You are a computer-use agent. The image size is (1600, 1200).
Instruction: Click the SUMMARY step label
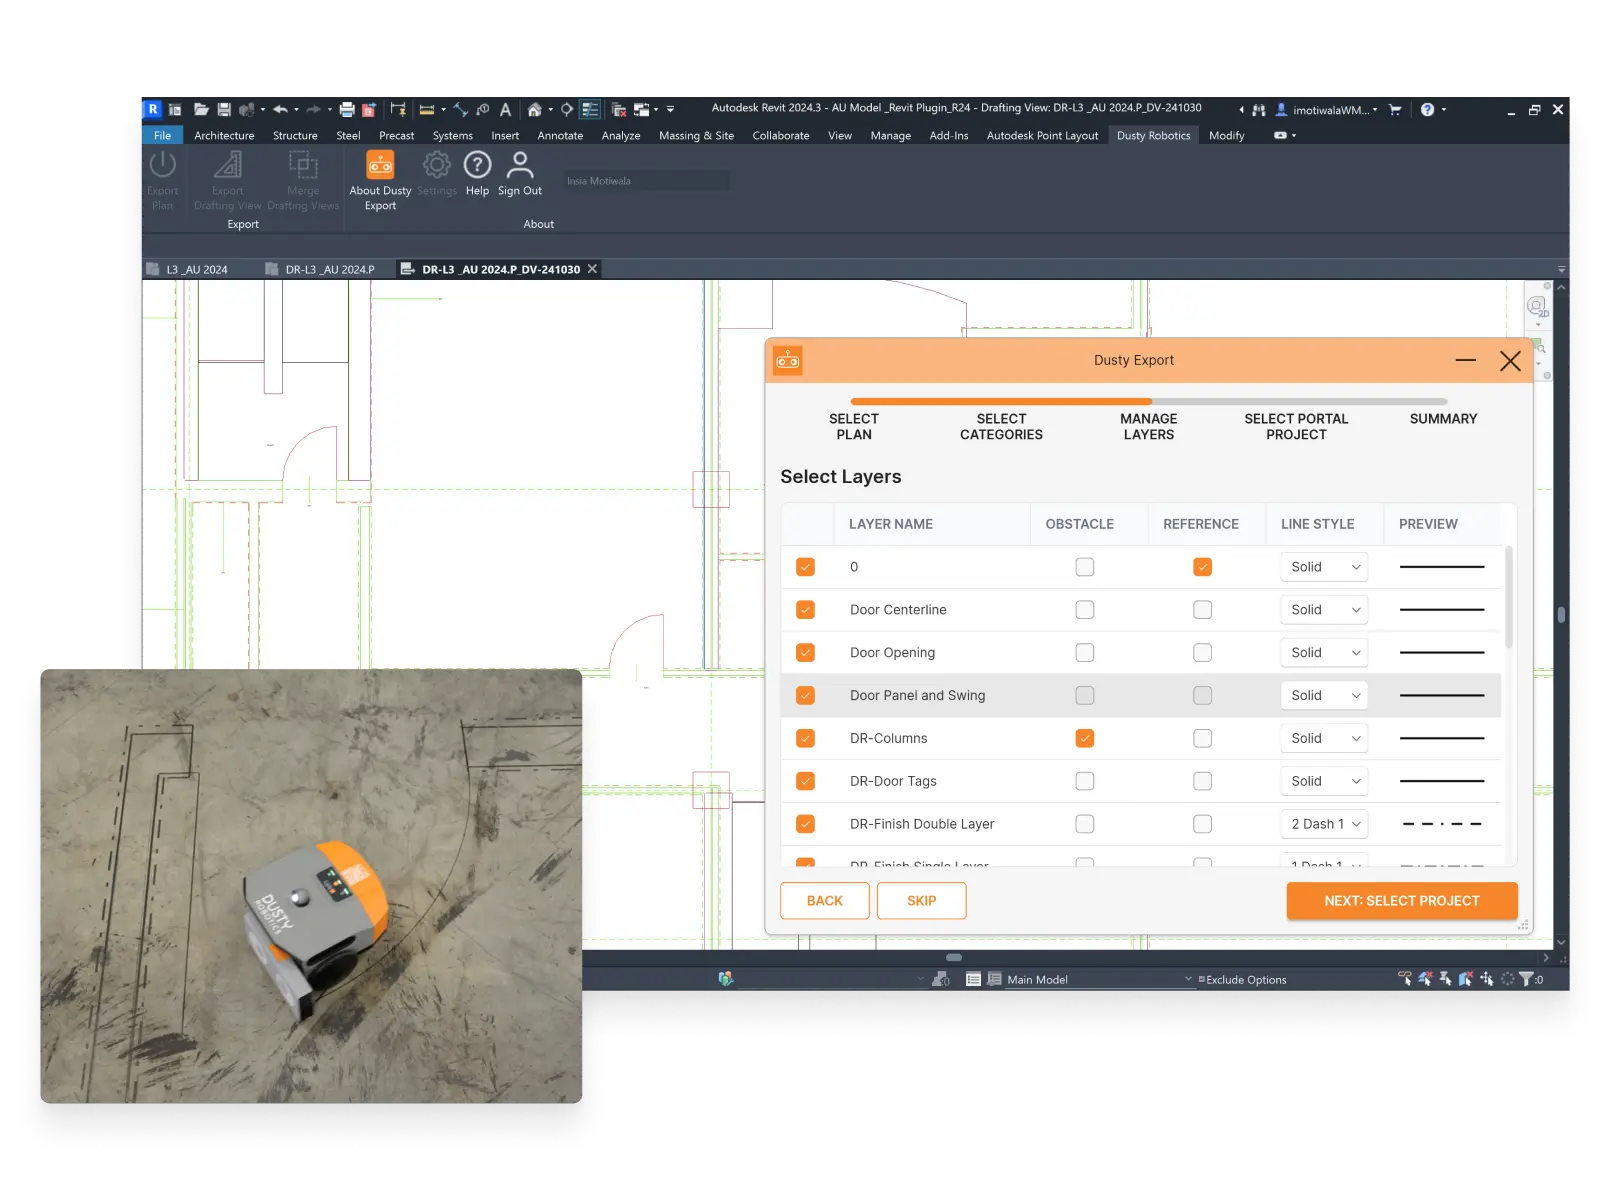click(1443, 419)
